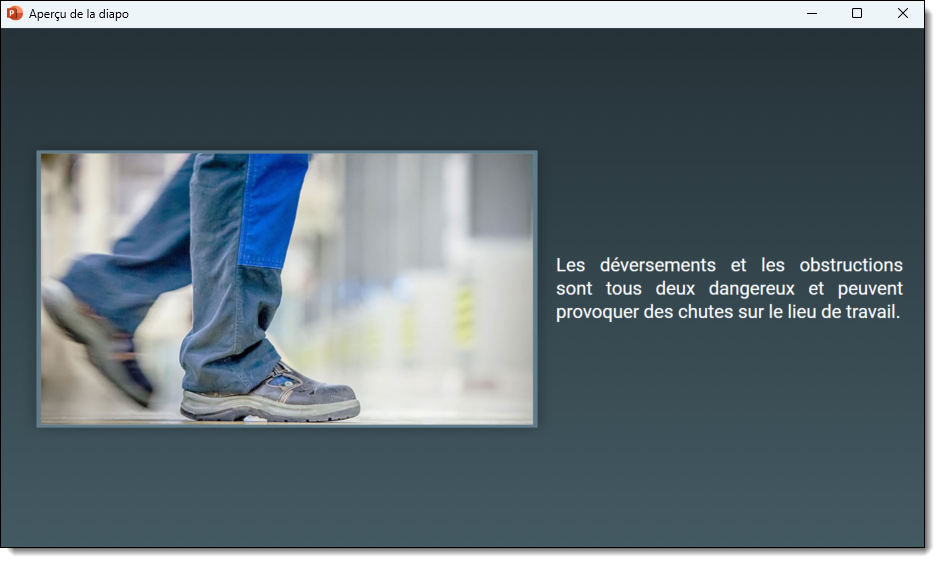The image size is (940, 563).
Task: Click the blurred rear foot in the photo
Action: [x=95, y=340]
